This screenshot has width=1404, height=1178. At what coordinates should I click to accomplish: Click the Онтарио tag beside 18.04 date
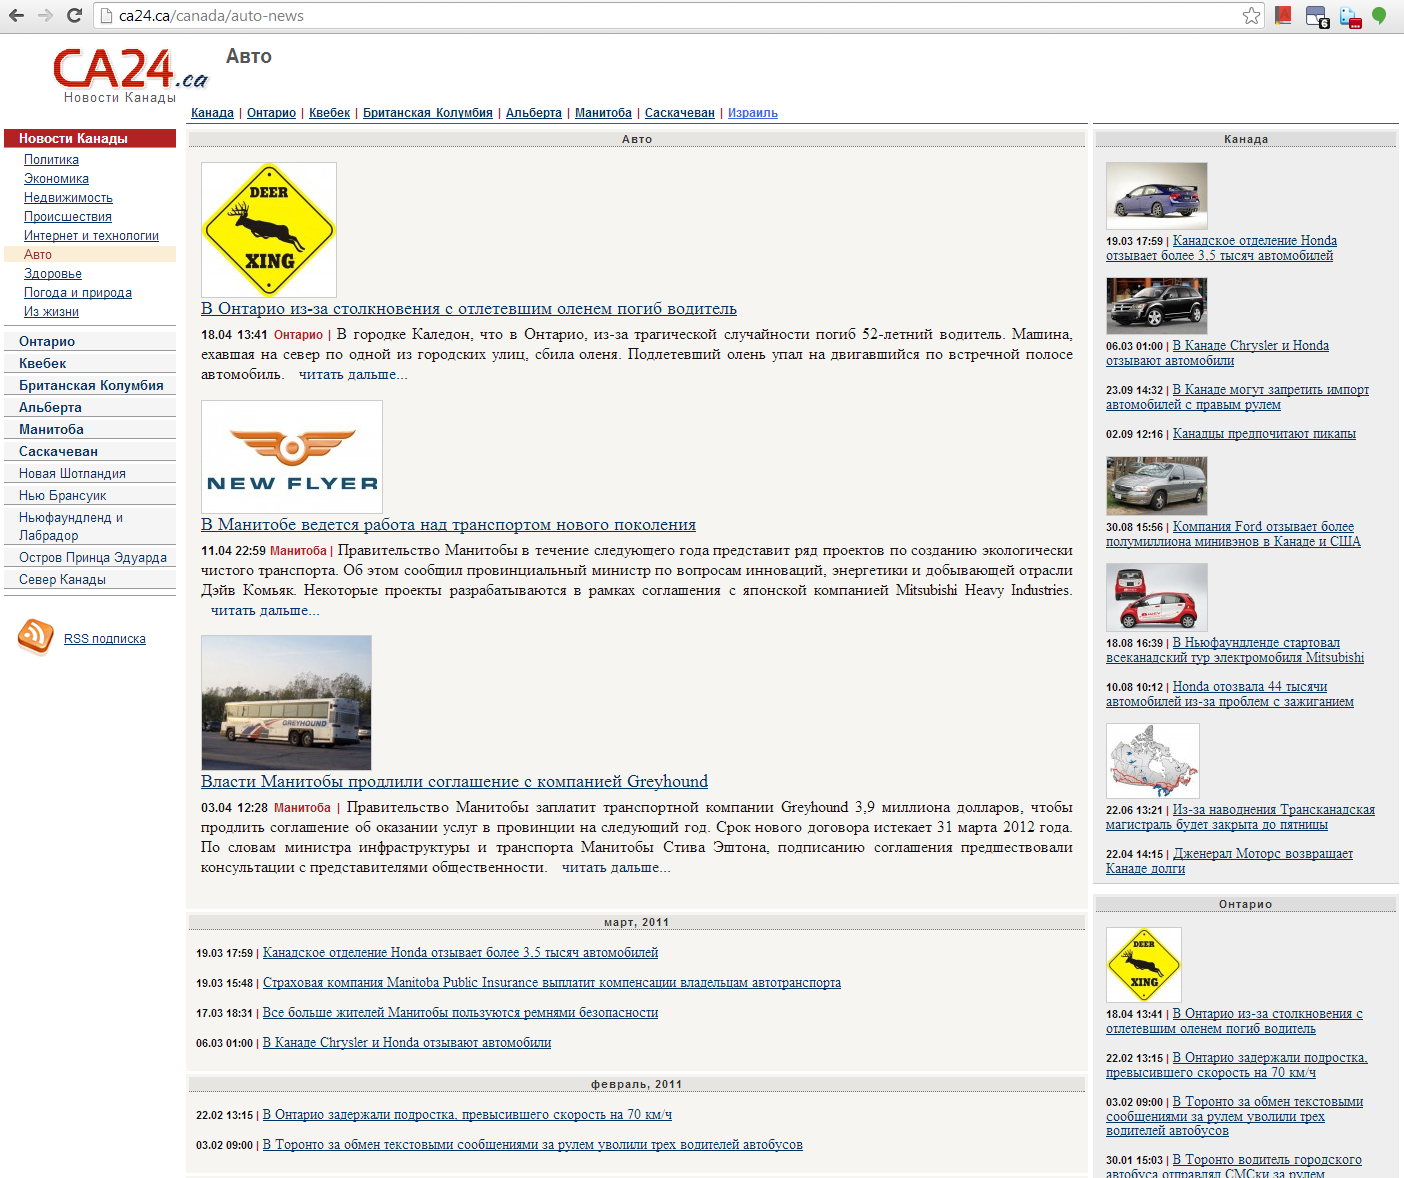coord(298,335)
